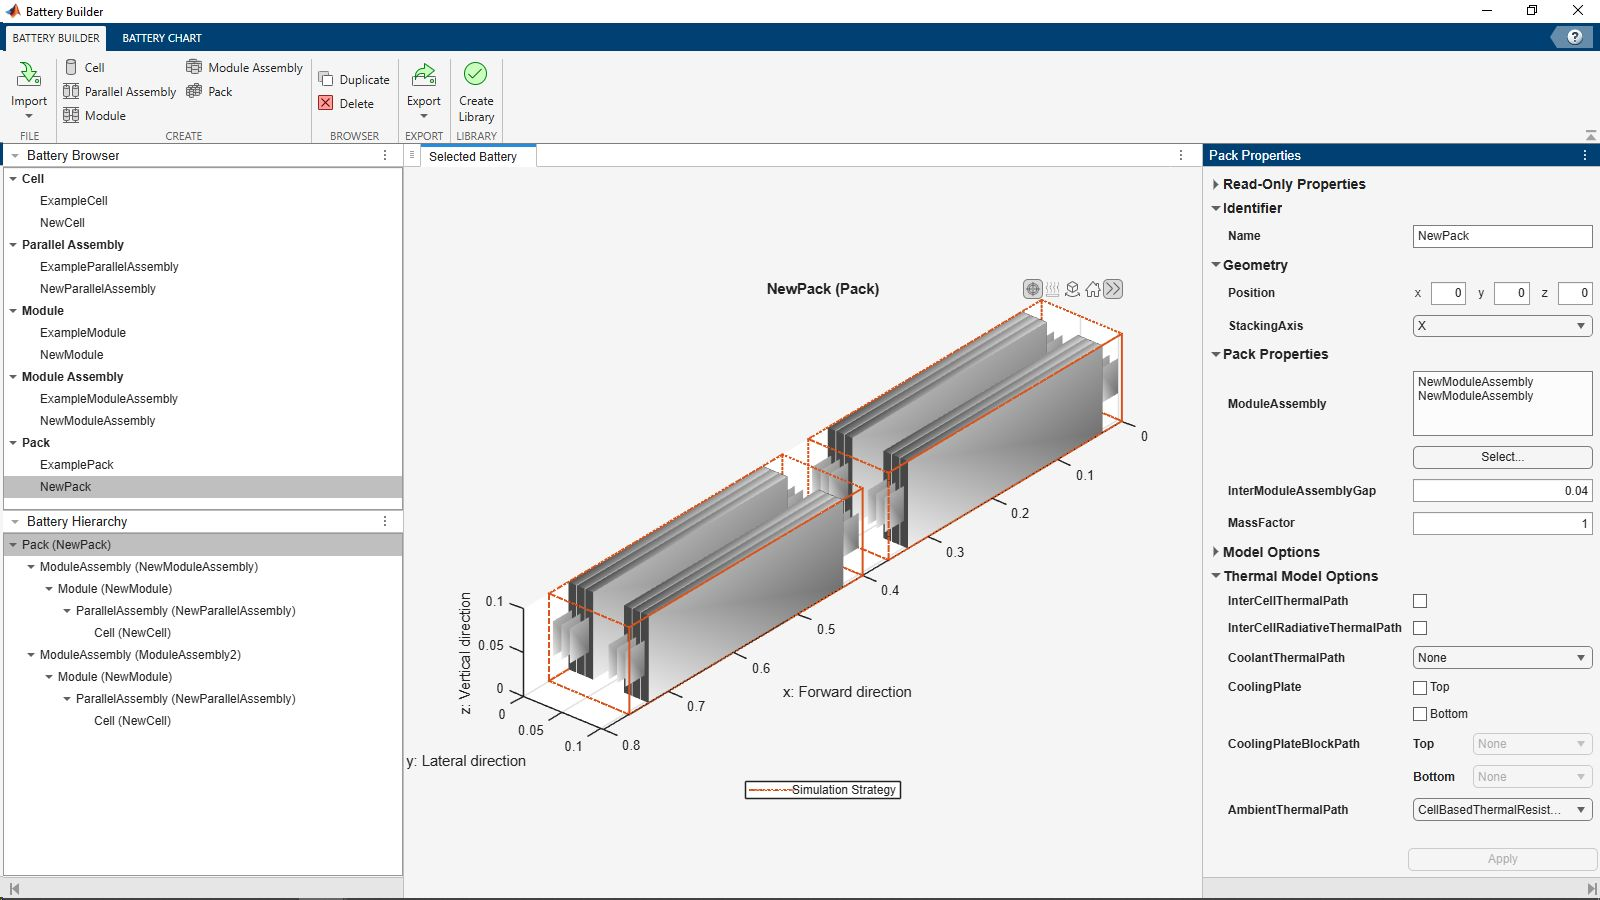Open the StackingAxis dropdown
Viewport: 1600px width, 900px height.
click(x=1502, y=326)
